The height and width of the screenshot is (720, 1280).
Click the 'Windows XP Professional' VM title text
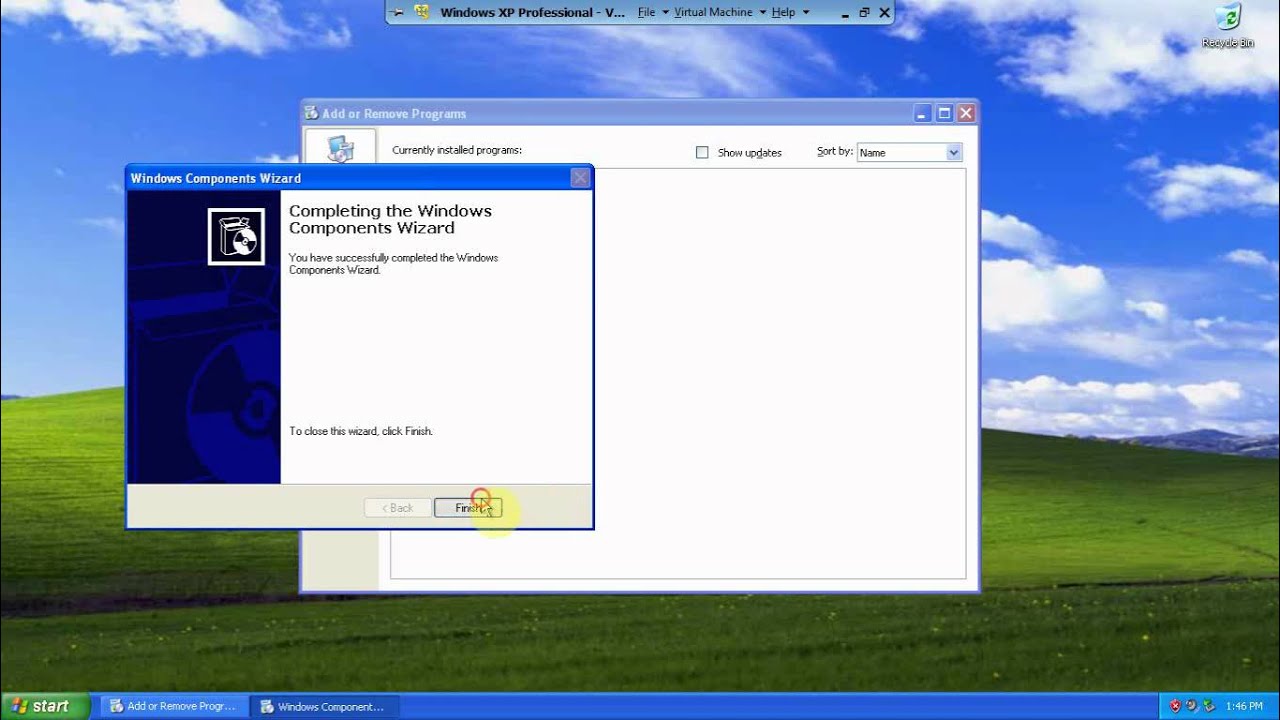532,12
